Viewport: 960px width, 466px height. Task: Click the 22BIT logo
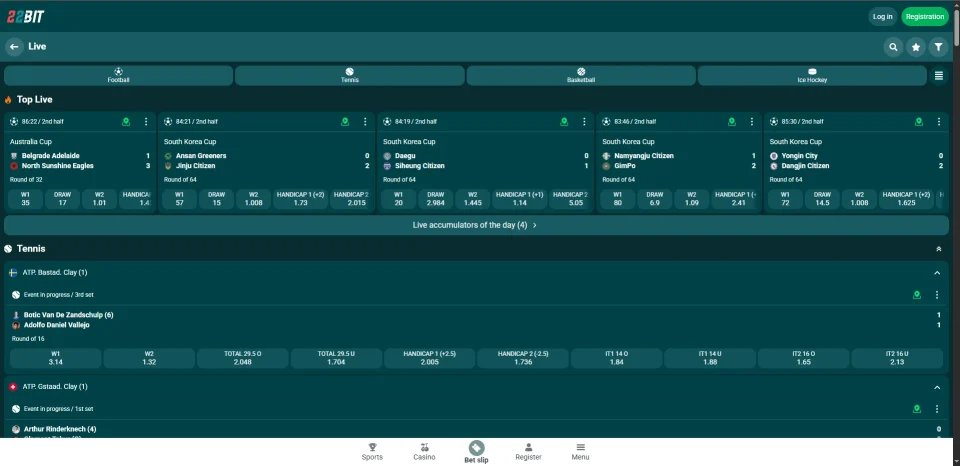pos(26,17)
